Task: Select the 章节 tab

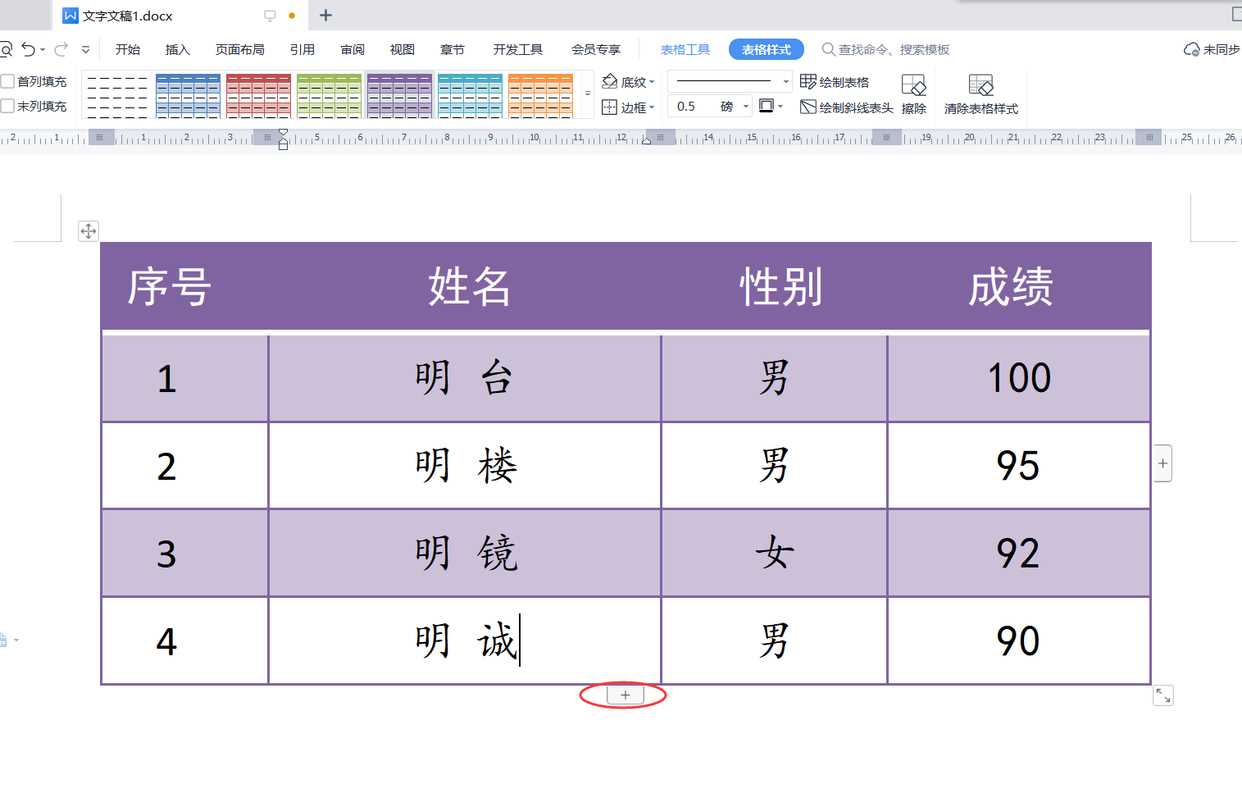Action: point(452,49)
